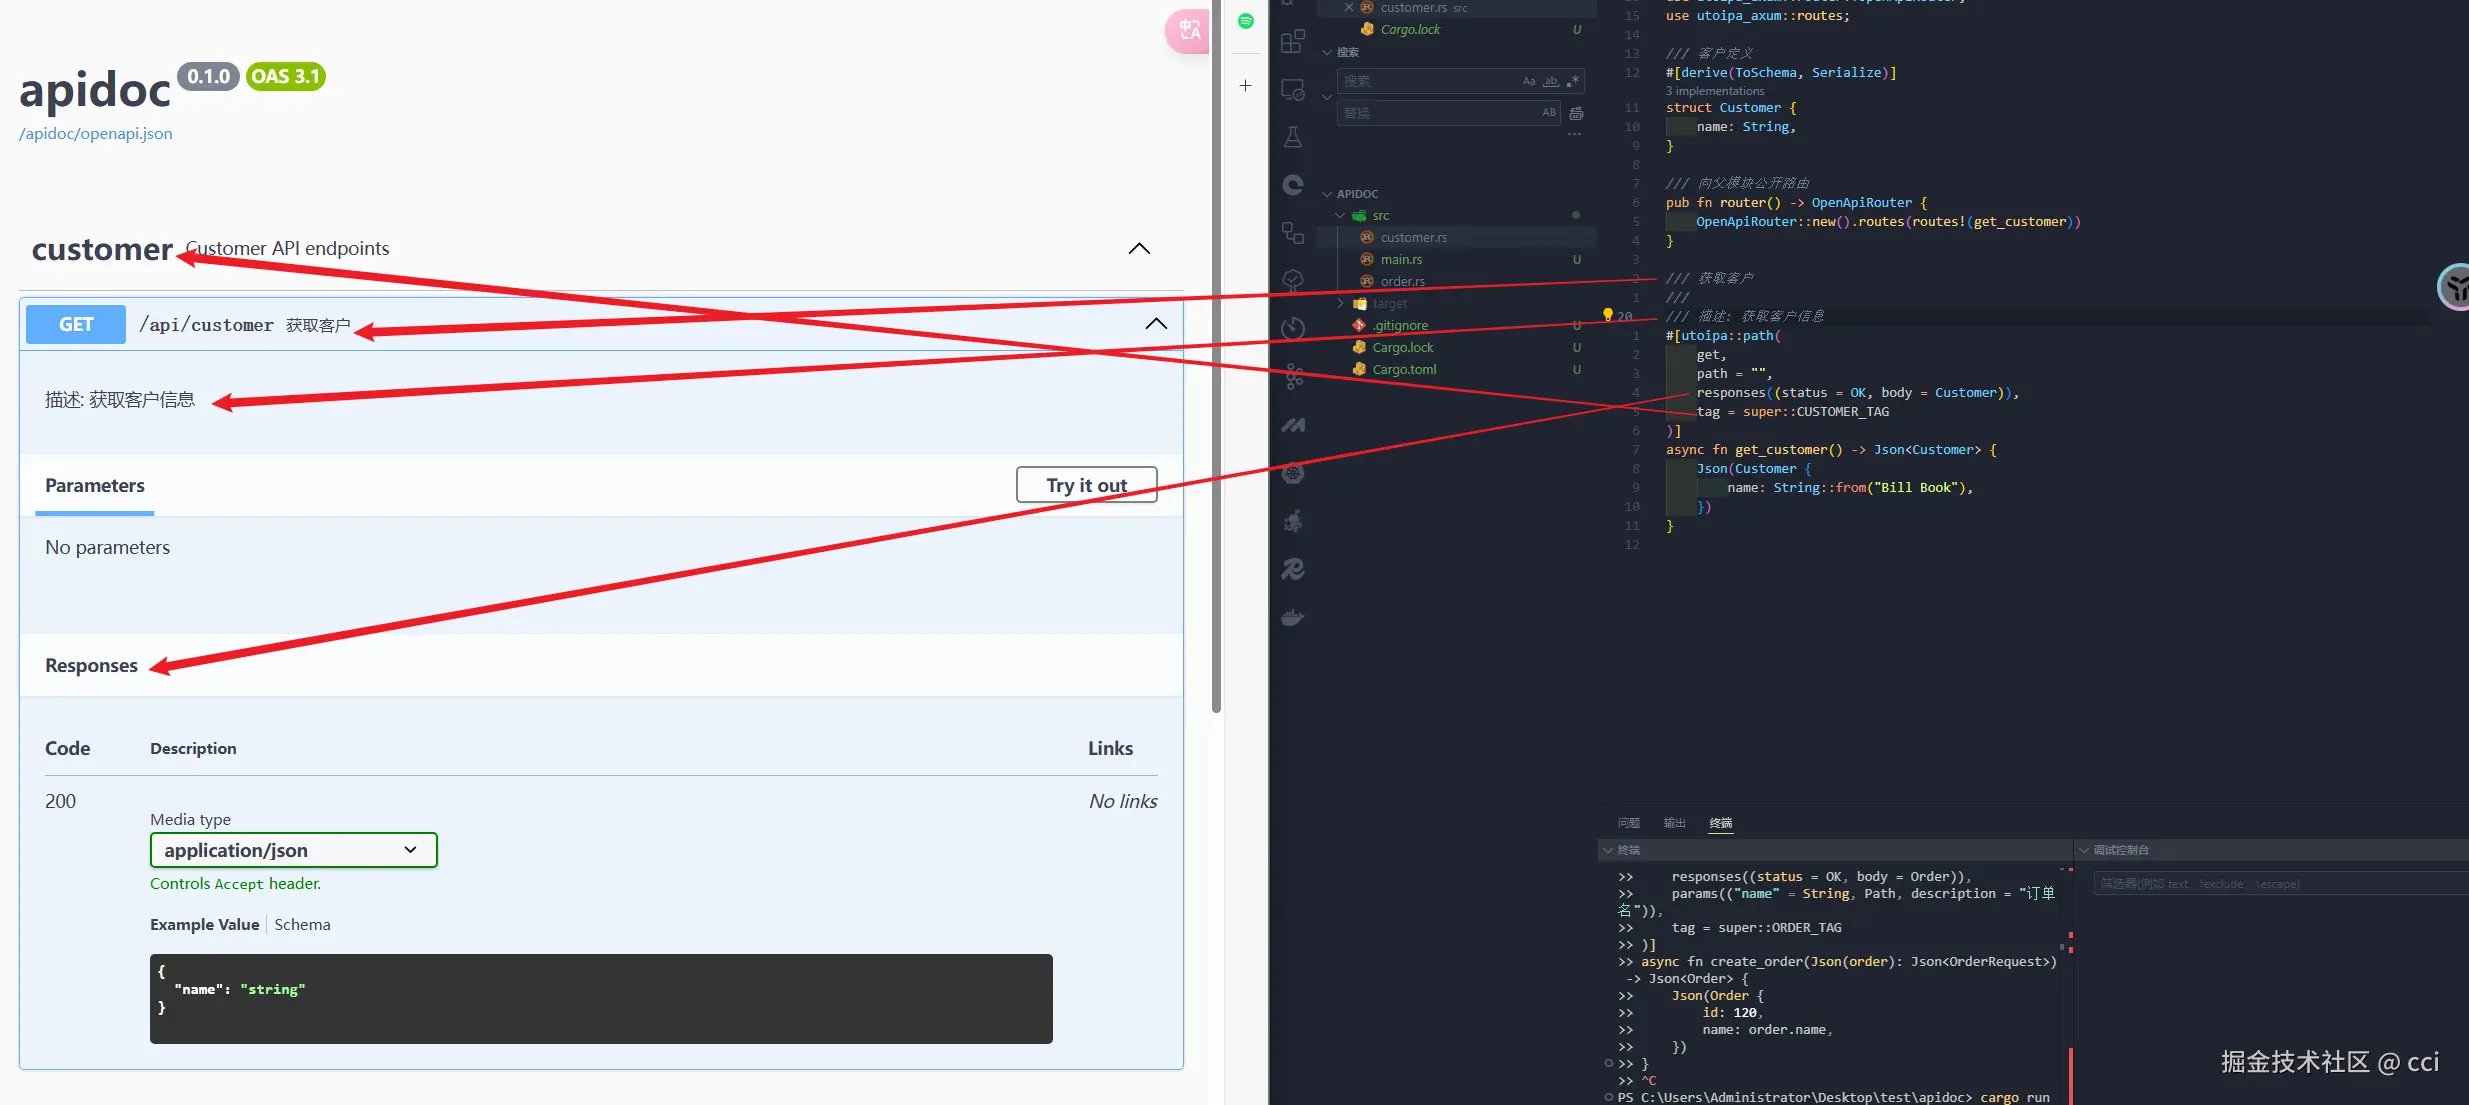Open the Remote Explorer monitor icon
This screenshot has height=1105, width=2469.
(1292, 90)
